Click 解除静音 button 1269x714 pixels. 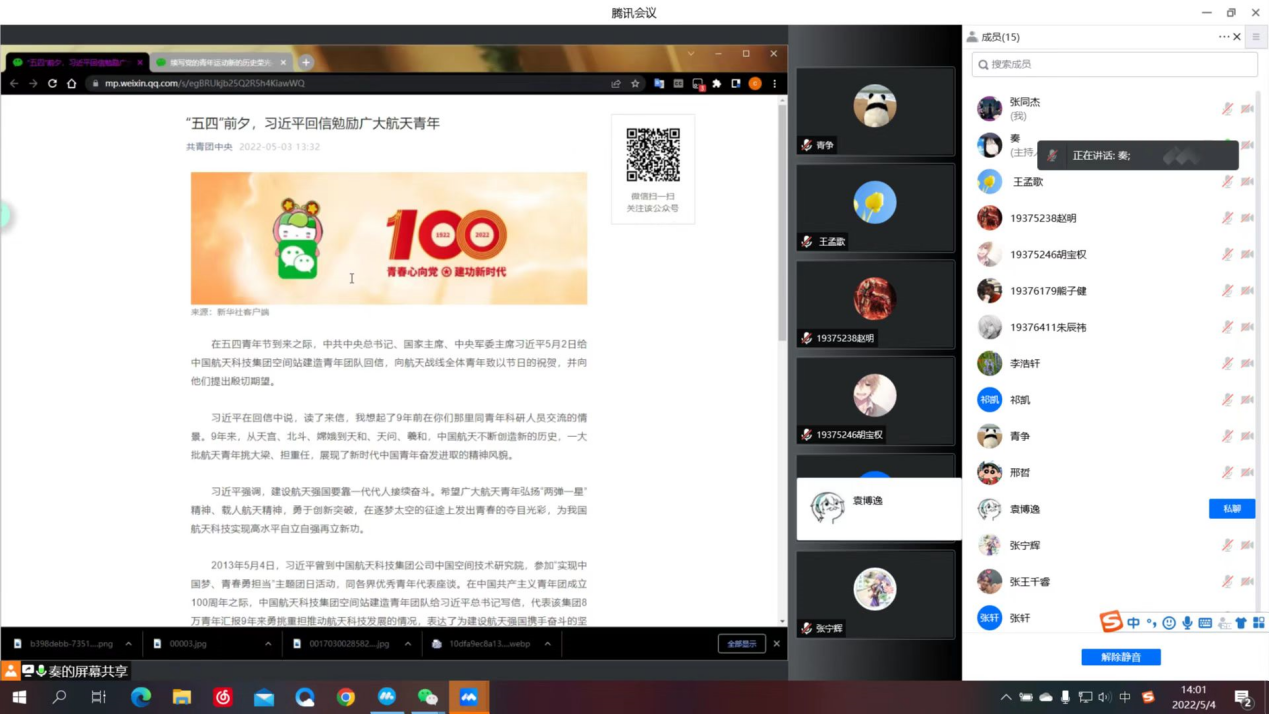tap(1120, 657)
